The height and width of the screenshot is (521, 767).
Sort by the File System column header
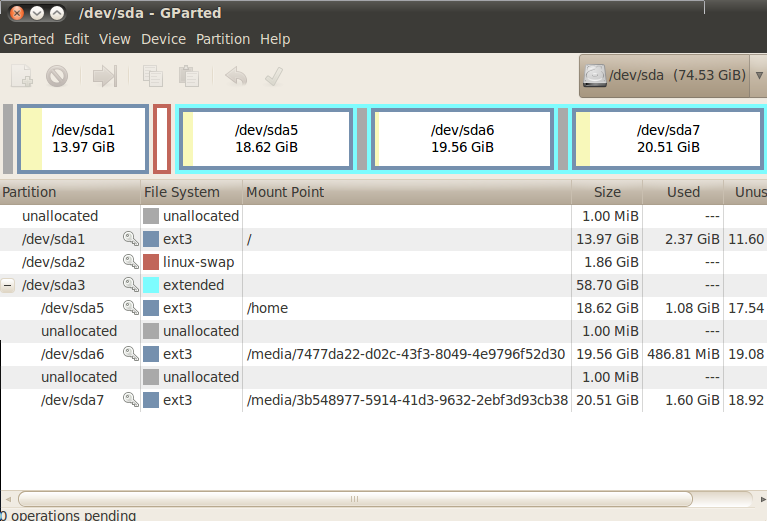click(x=191, y=192)
